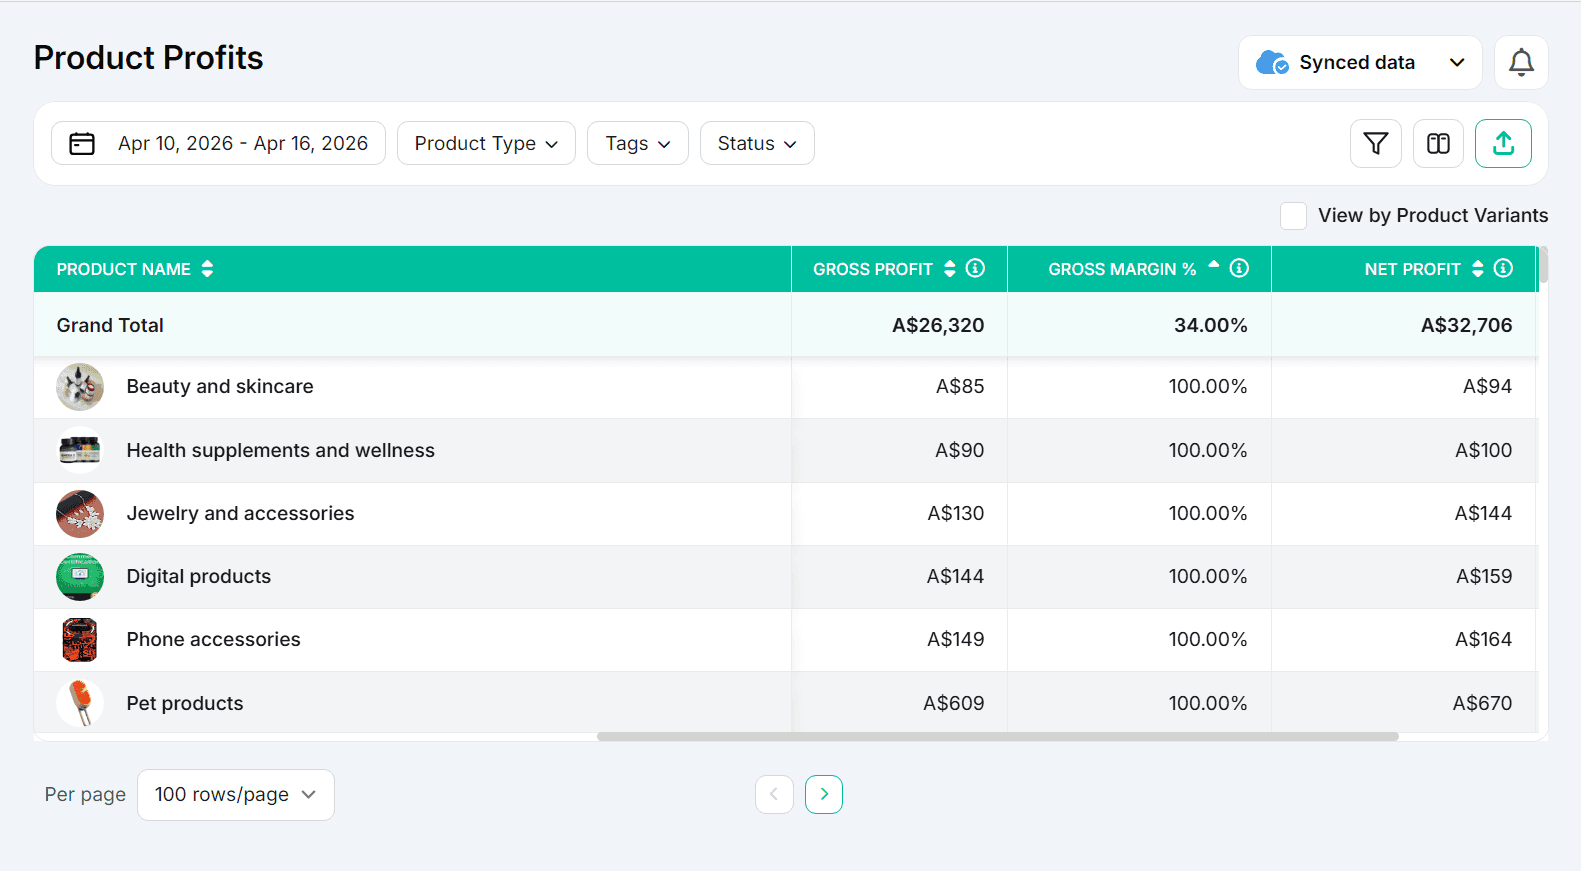Image resolution: width=1581 pixels, height=871 pixels.
Task: Click Grand Total margin 34.00%
Action: click(x=1211, y=326)
